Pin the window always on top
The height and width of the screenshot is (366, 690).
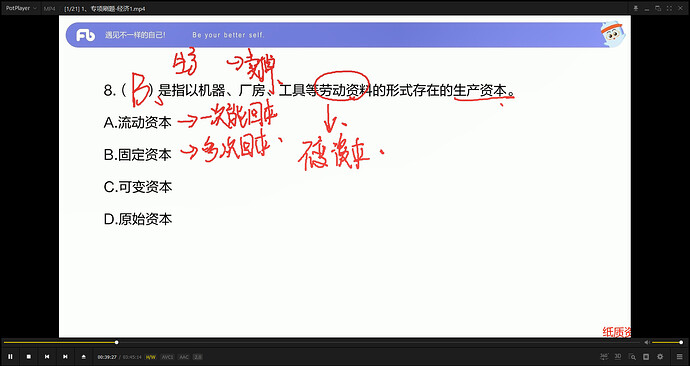pos(635,8)
